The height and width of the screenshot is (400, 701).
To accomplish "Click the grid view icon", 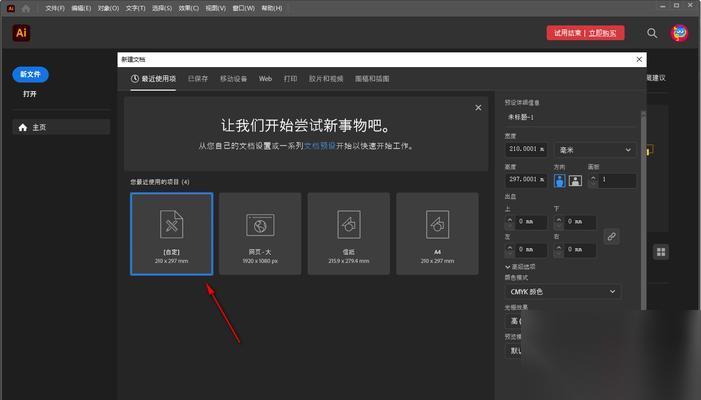I will [661, 252].
